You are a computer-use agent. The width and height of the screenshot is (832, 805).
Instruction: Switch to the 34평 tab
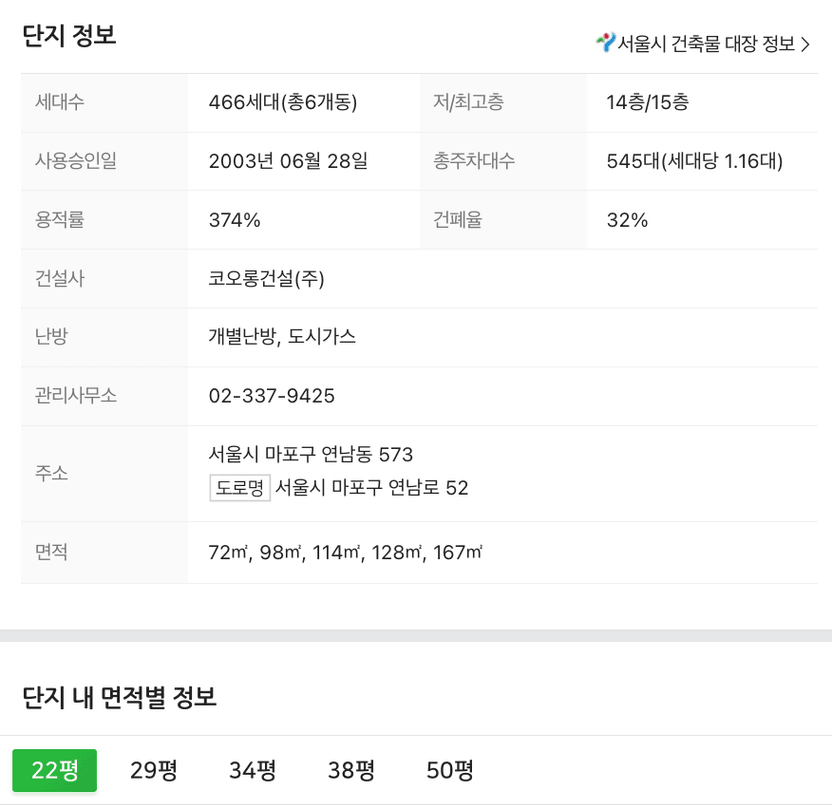pos(252,770)
